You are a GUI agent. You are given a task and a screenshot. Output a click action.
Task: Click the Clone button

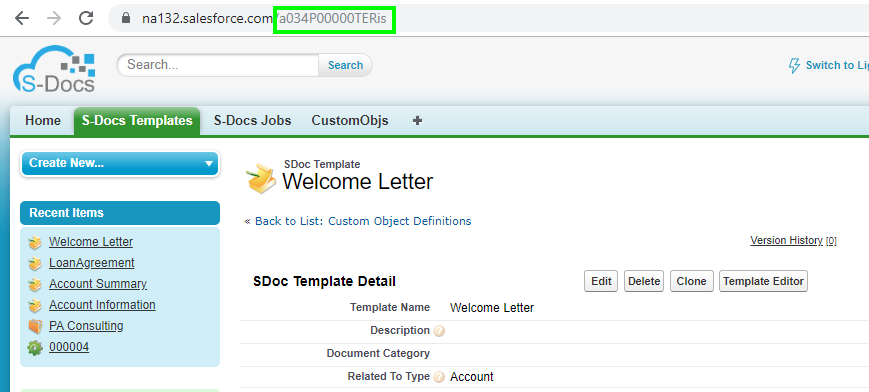[x=691, y=281]
